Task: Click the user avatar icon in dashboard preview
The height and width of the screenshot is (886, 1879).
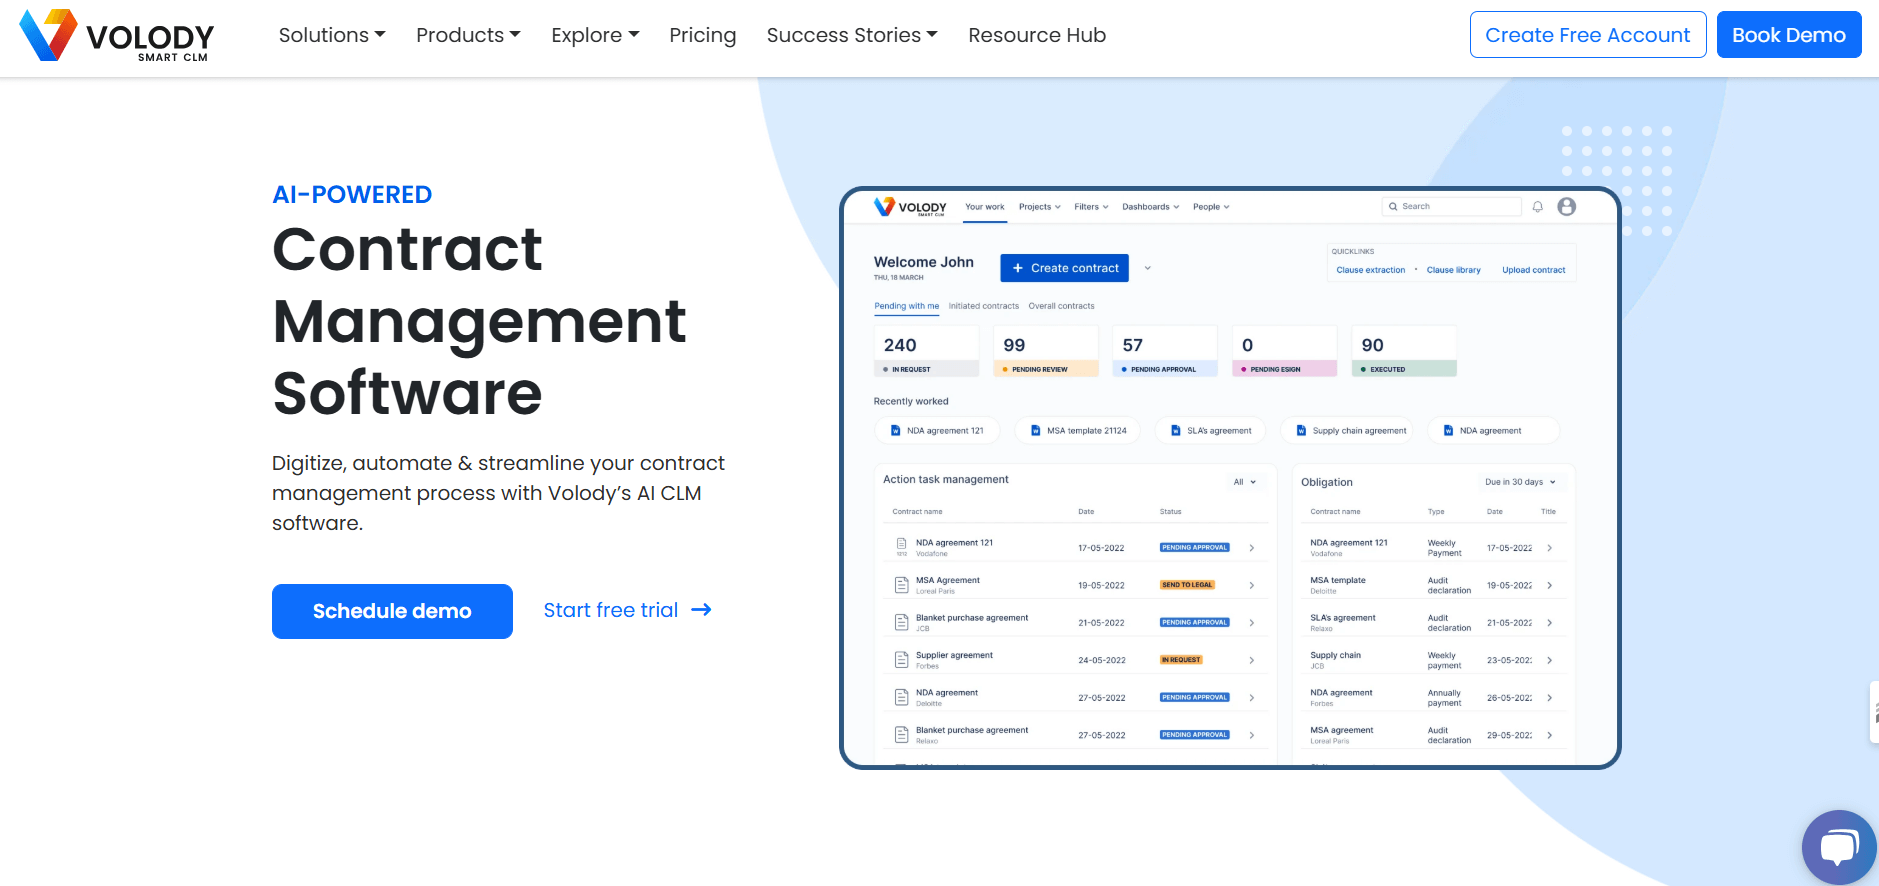Action: click(x=1567, y=206)
